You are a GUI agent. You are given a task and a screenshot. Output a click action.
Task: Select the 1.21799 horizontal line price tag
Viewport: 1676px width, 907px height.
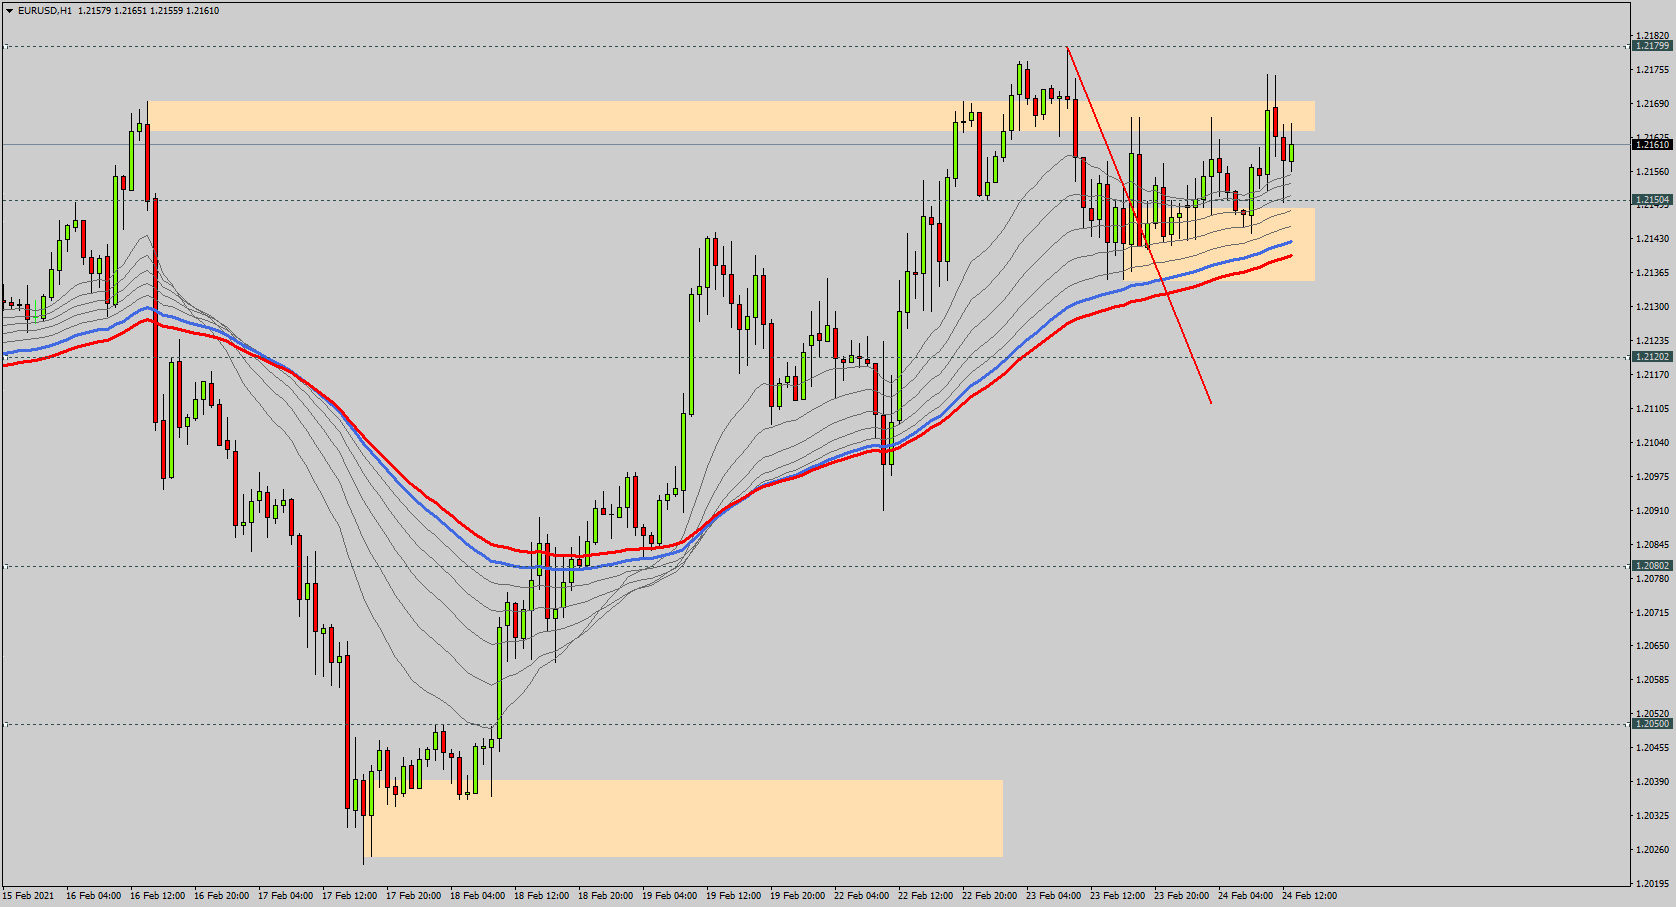(1651, 46)
